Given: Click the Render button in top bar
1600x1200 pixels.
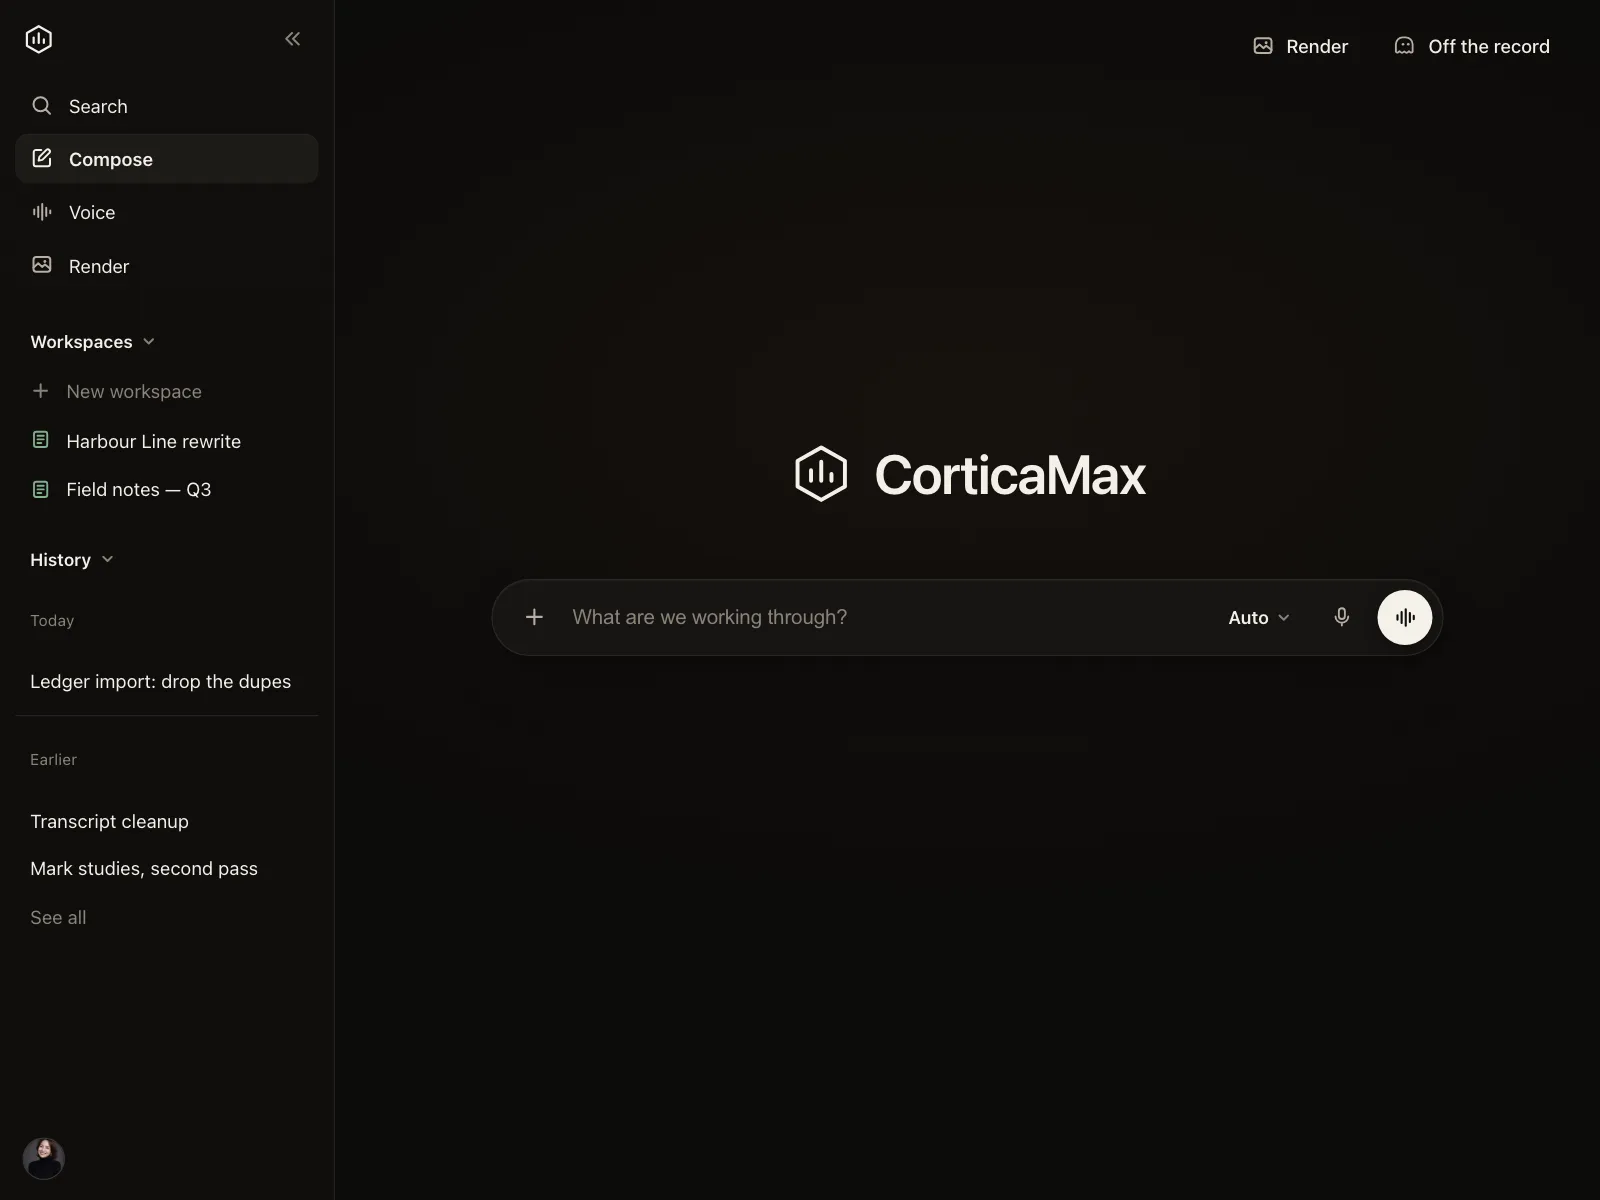Looking at the screenshot, I should 1300,46.
